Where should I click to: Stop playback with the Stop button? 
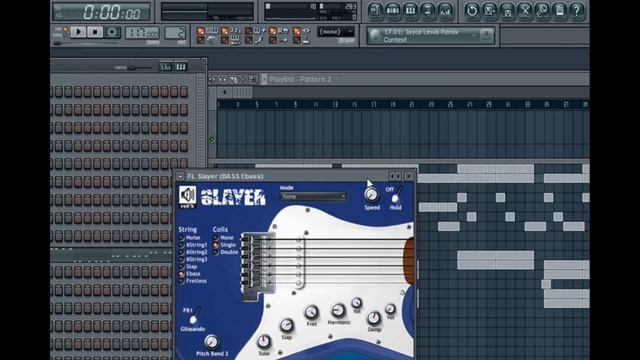click(95, 32)
